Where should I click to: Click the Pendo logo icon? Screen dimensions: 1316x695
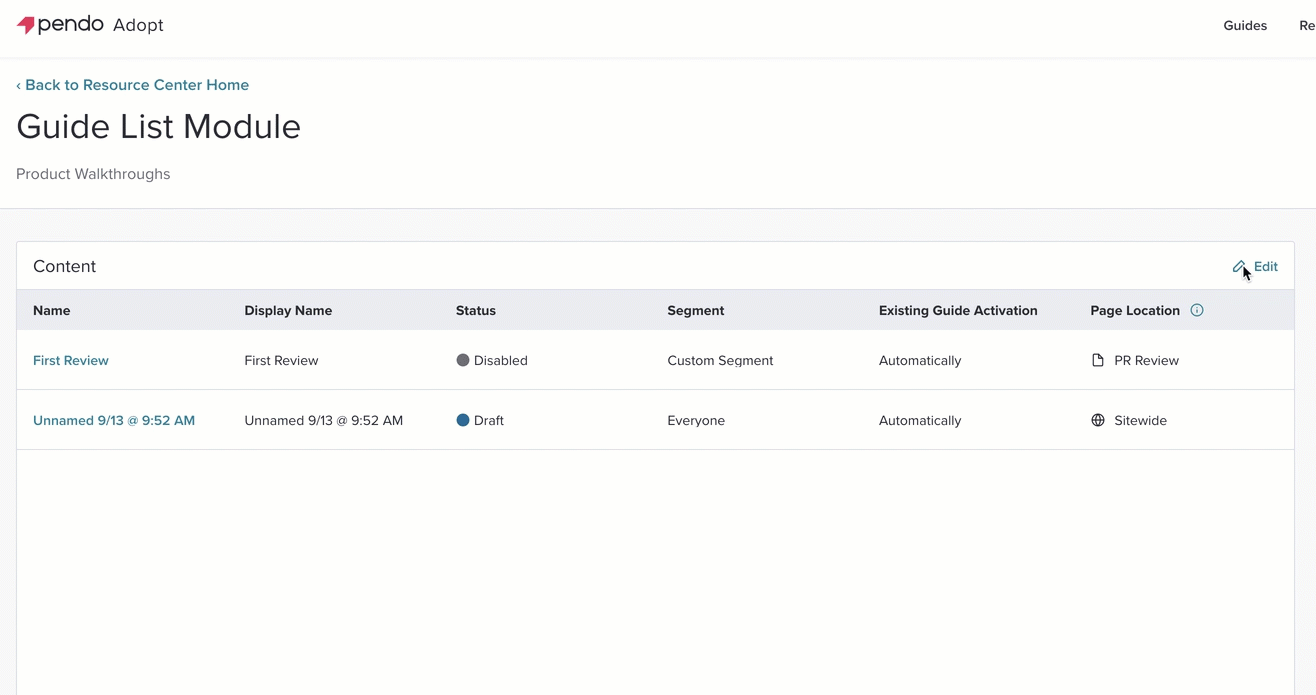pos(26,25)
